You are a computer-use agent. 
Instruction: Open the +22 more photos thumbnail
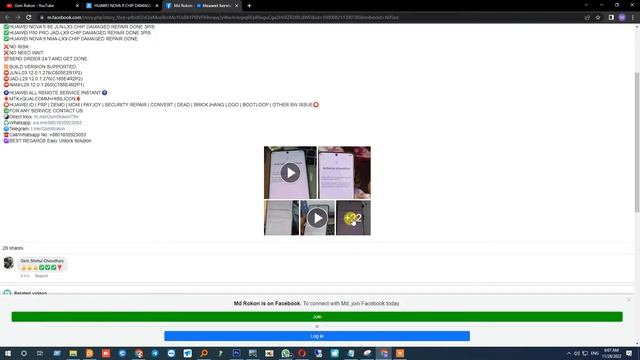click(x=353, y=218)
